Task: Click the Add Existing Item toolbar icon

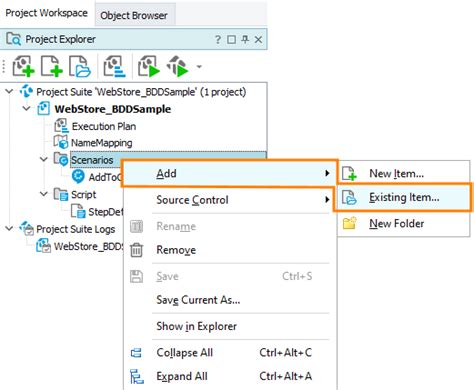Action: (80, 66)
